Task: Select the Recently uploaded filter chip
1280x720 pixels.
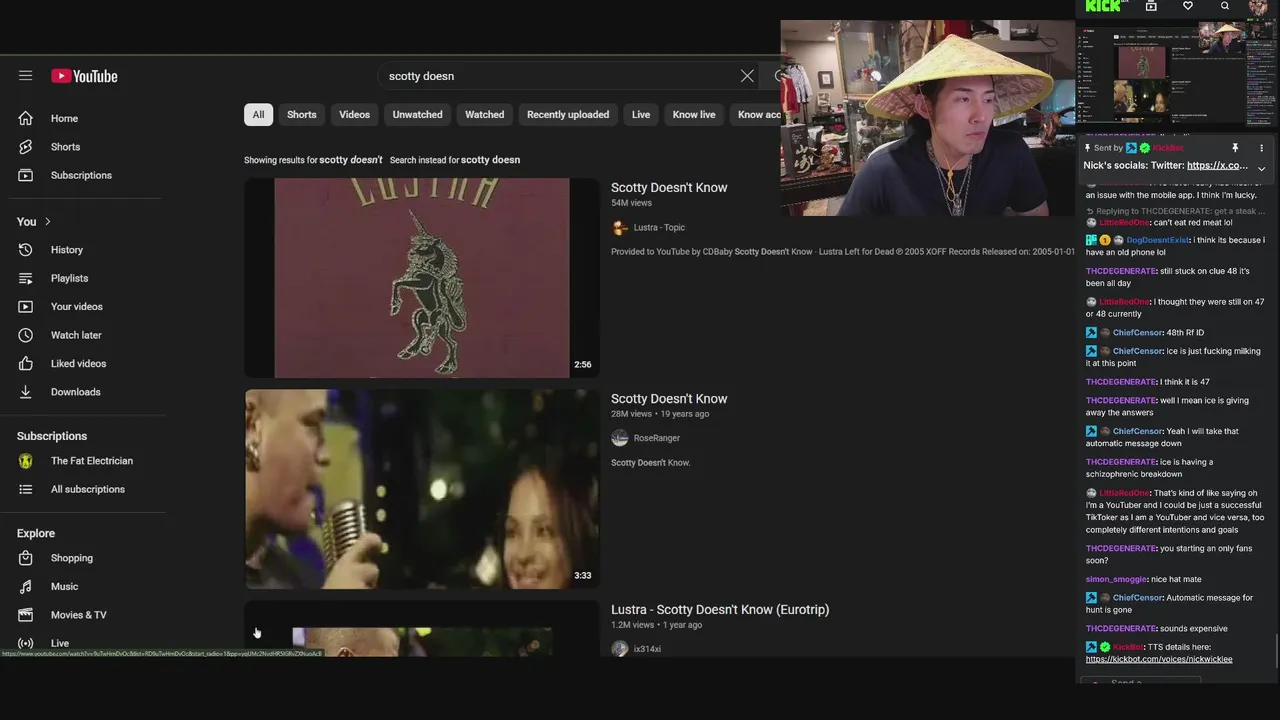Action: pyautogui.click(x=568, y=115)
